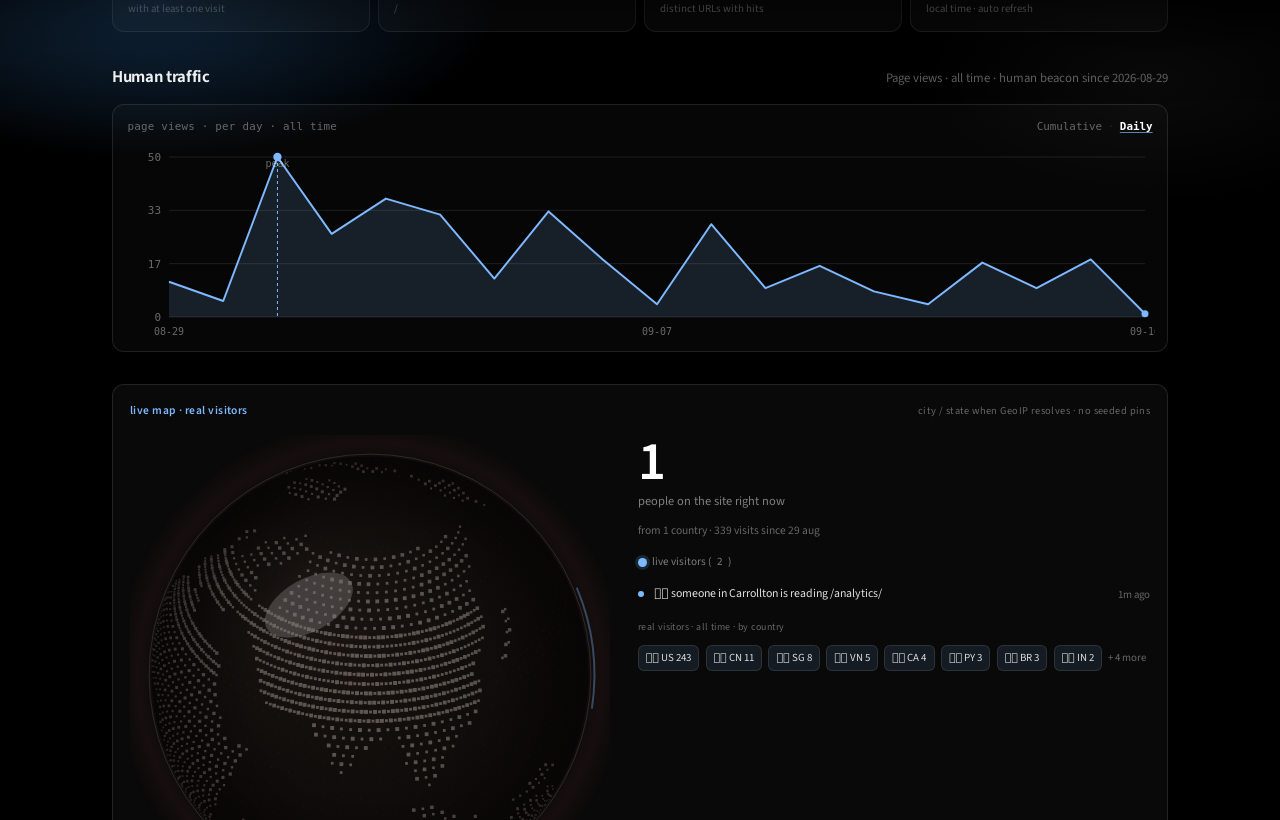Click the last data point on the chart line
This screenshot has height=820, width=1280.
[x=1145, y=314]
